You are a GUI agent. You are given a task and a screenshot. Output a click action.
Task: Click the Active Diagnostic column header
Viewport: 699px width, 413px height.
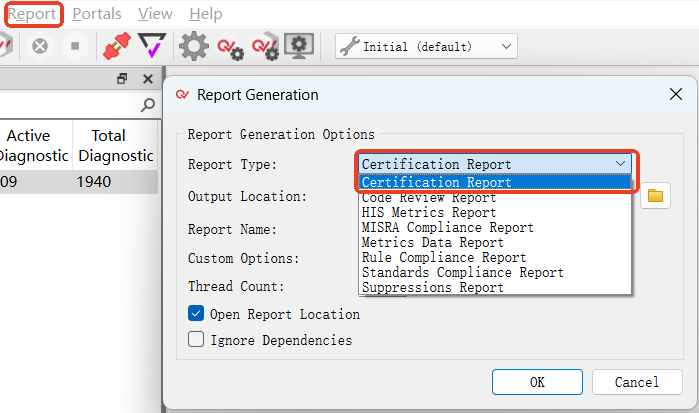click(34, 145)
